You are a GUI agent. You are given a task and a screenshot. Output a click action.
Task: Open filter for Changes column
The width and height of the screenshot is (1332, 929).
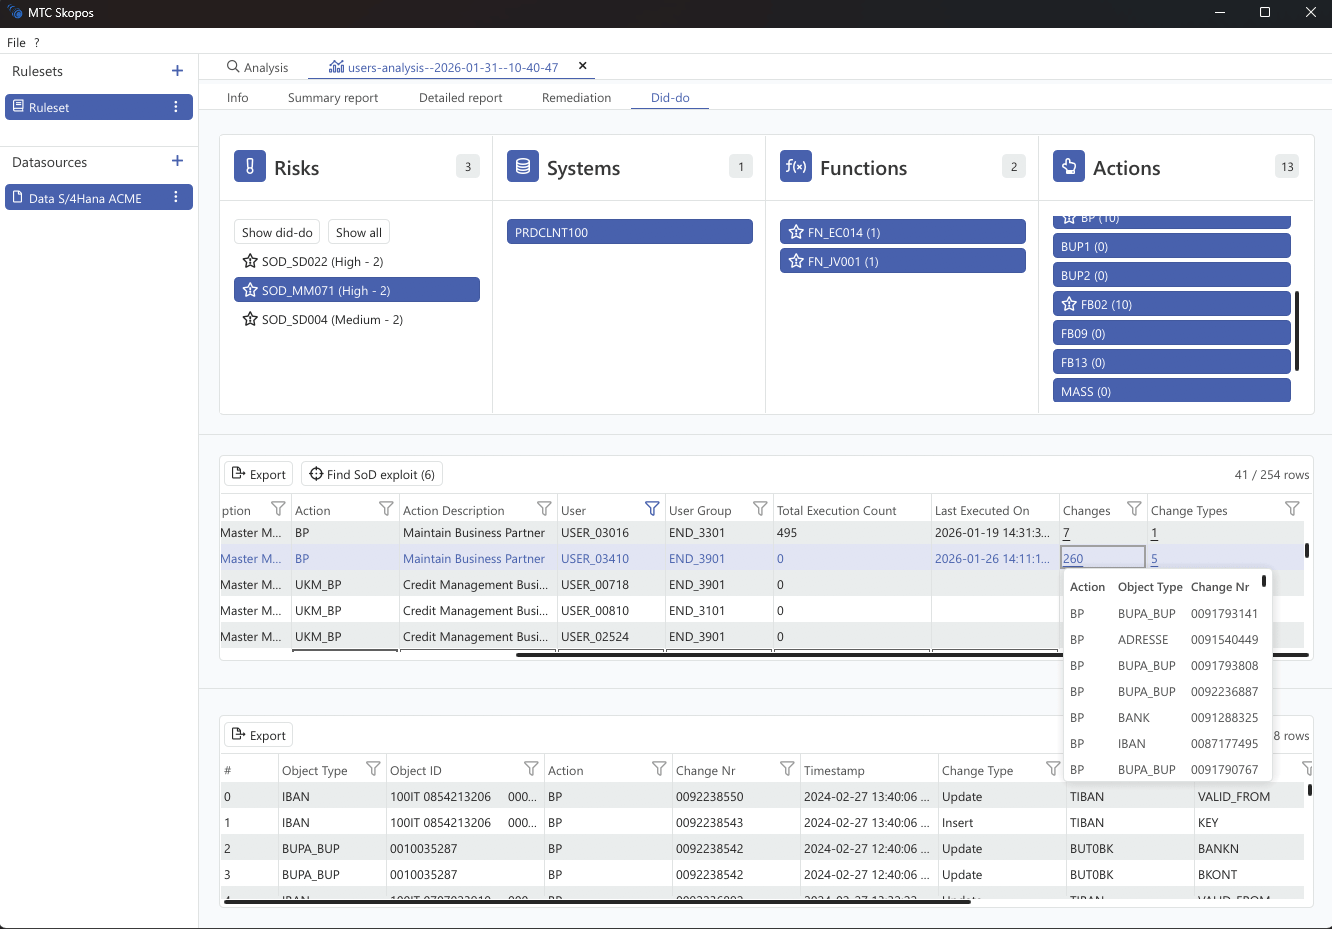[1134, 509]
